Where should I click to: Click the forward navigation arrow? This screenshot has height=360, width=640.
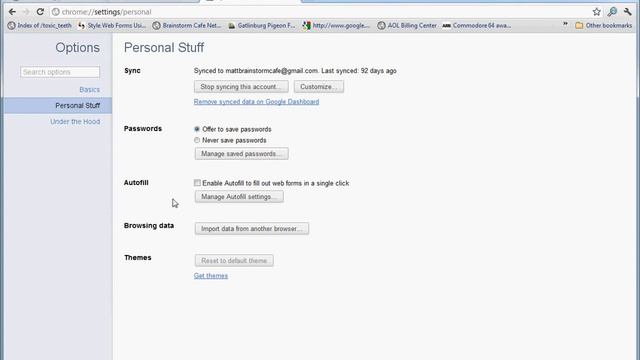(26, 12)
